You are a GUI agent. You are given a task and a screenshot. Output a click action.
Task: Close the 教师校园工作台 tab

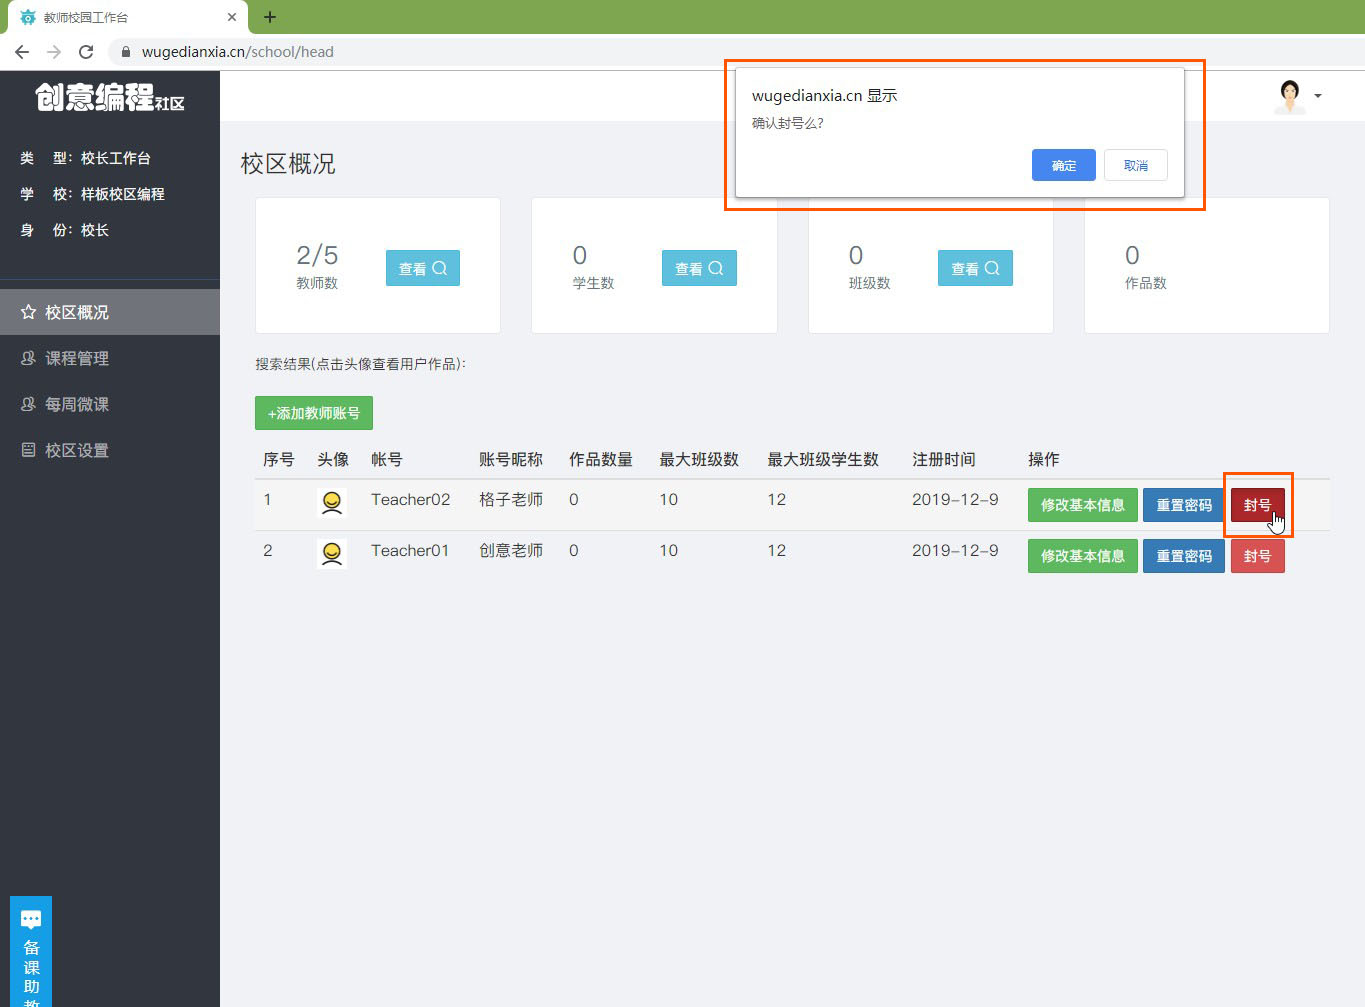click(x=232, y=17)
